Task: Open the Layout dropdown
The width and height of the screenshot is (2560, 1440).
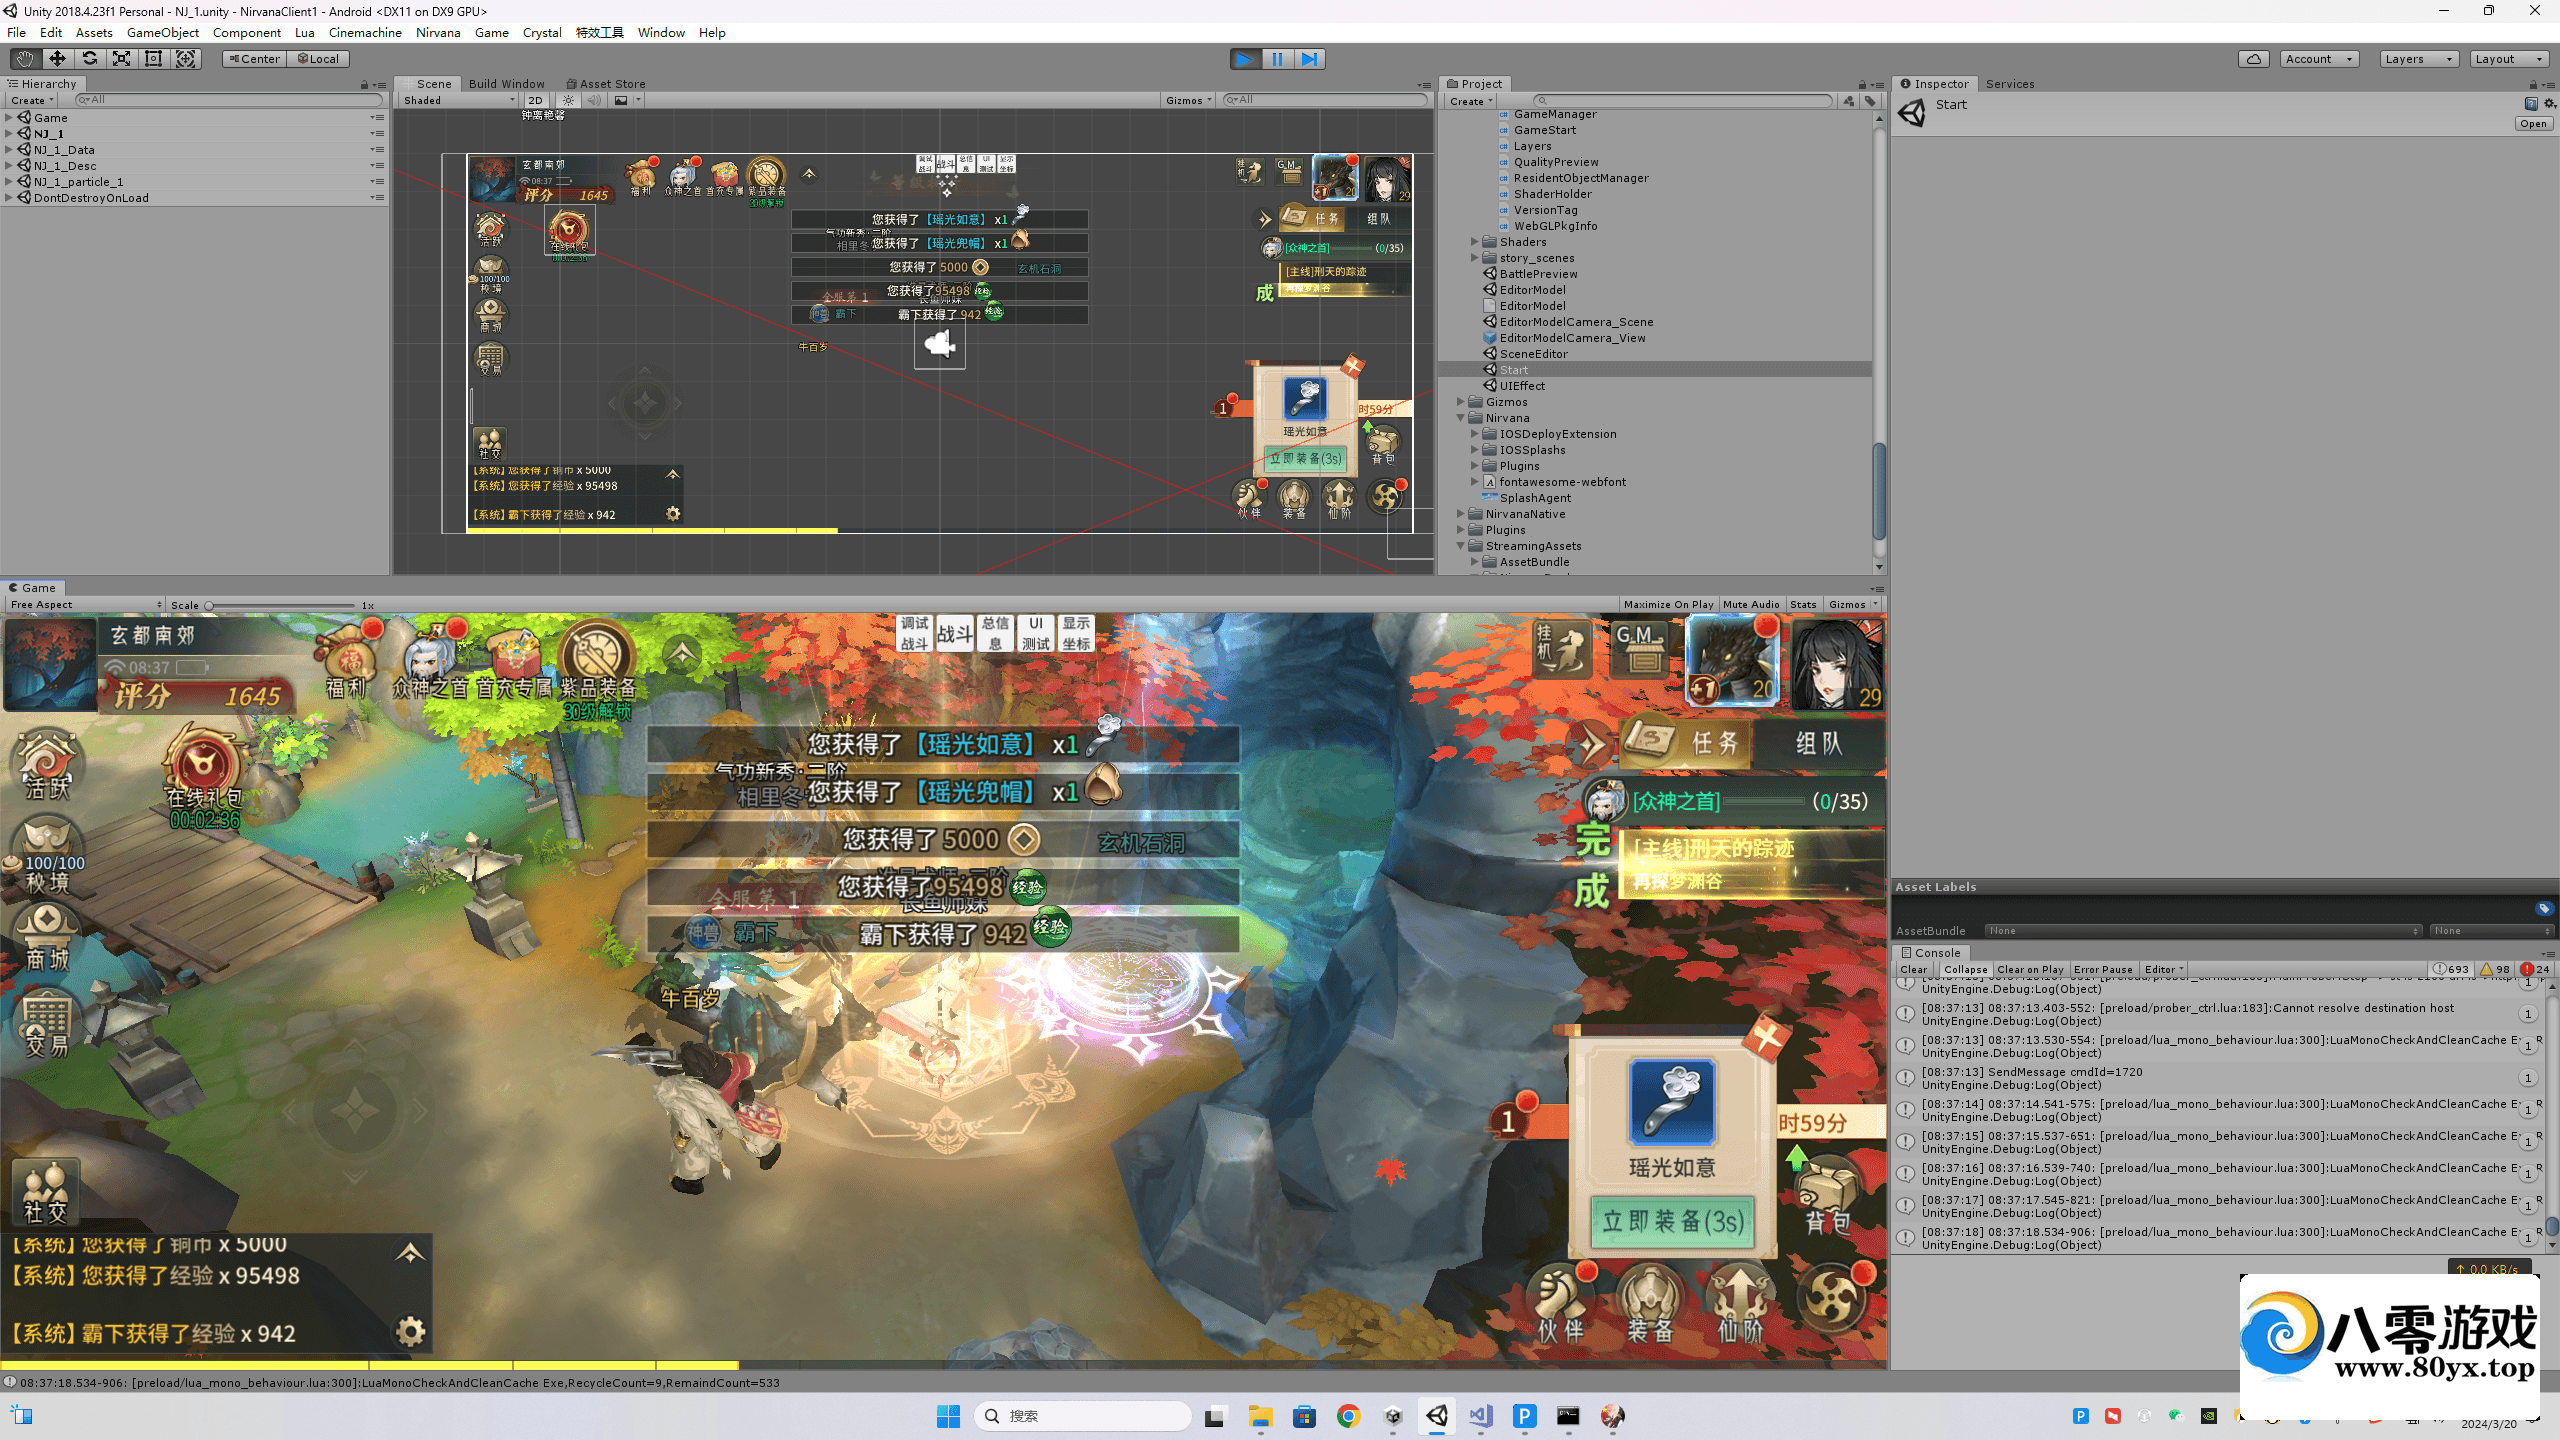Action: (2508, 59)
